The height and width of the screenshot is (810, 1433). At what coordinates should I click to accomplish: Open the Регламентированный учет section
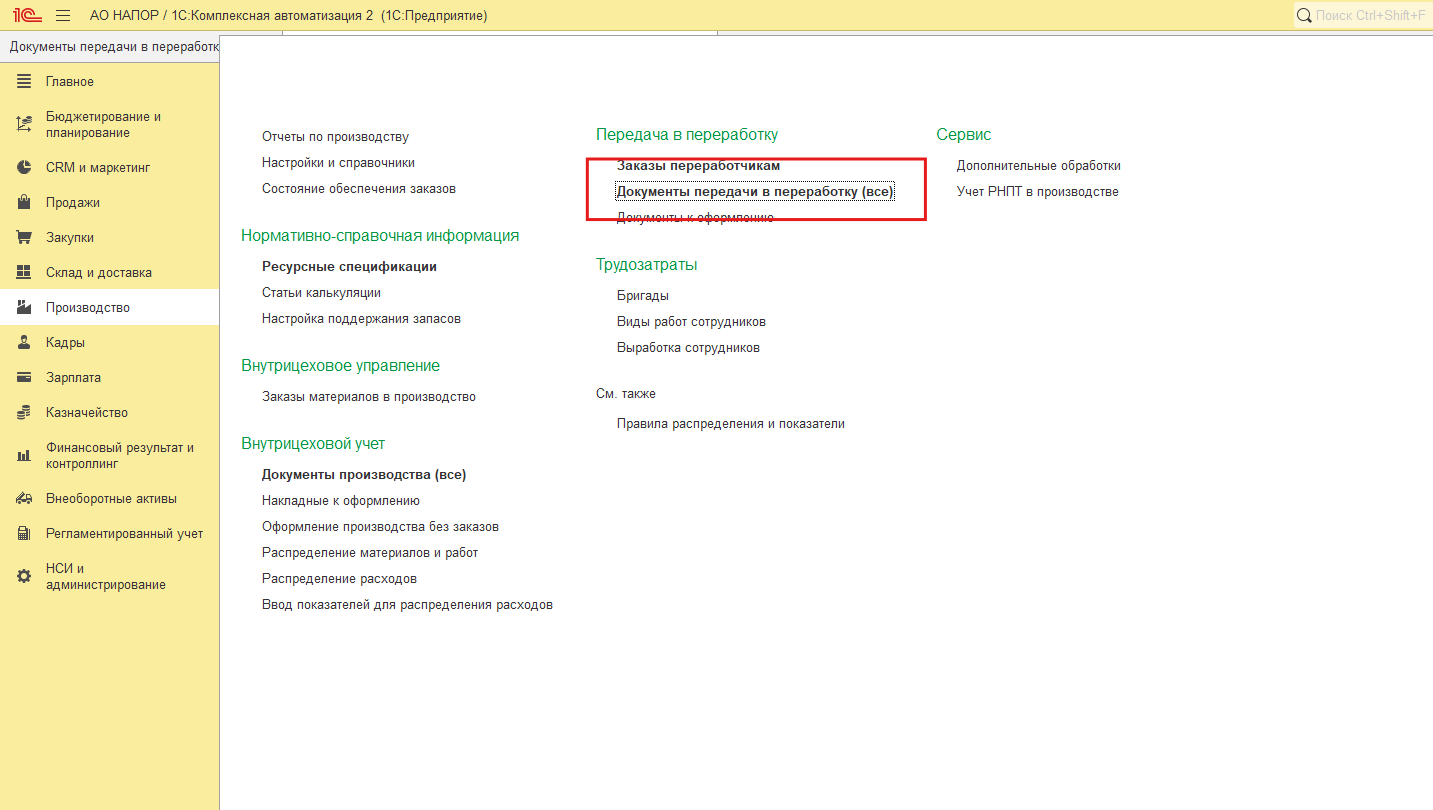coord(124,534)
